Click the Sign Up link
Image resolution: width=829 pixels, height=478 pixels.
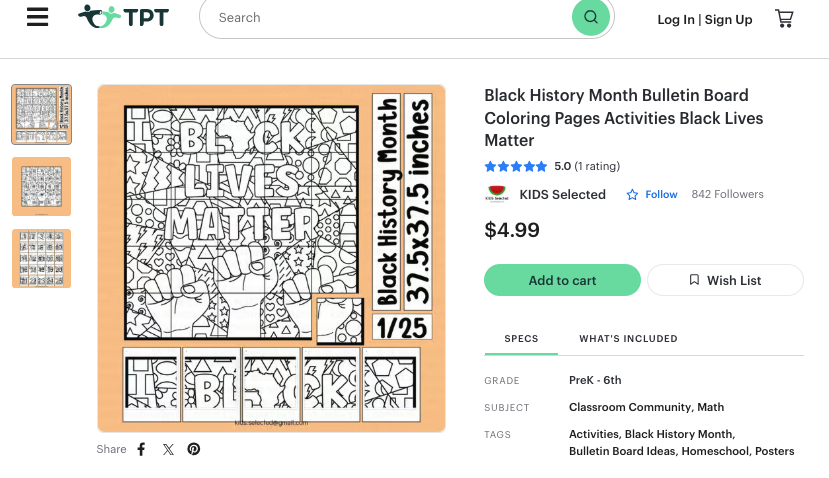[728, 19]
